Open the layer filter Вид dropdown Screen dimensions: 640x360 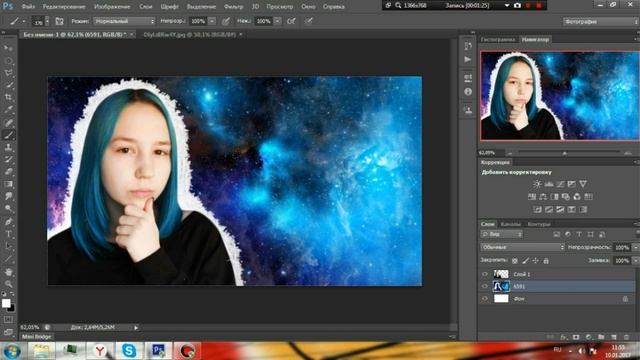(502, 234)
